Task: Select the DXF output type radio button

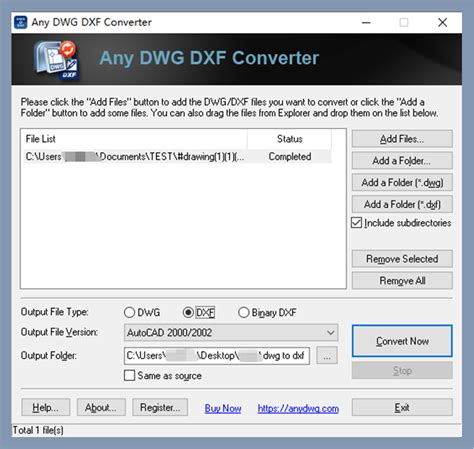Action: tap(188, 312)
